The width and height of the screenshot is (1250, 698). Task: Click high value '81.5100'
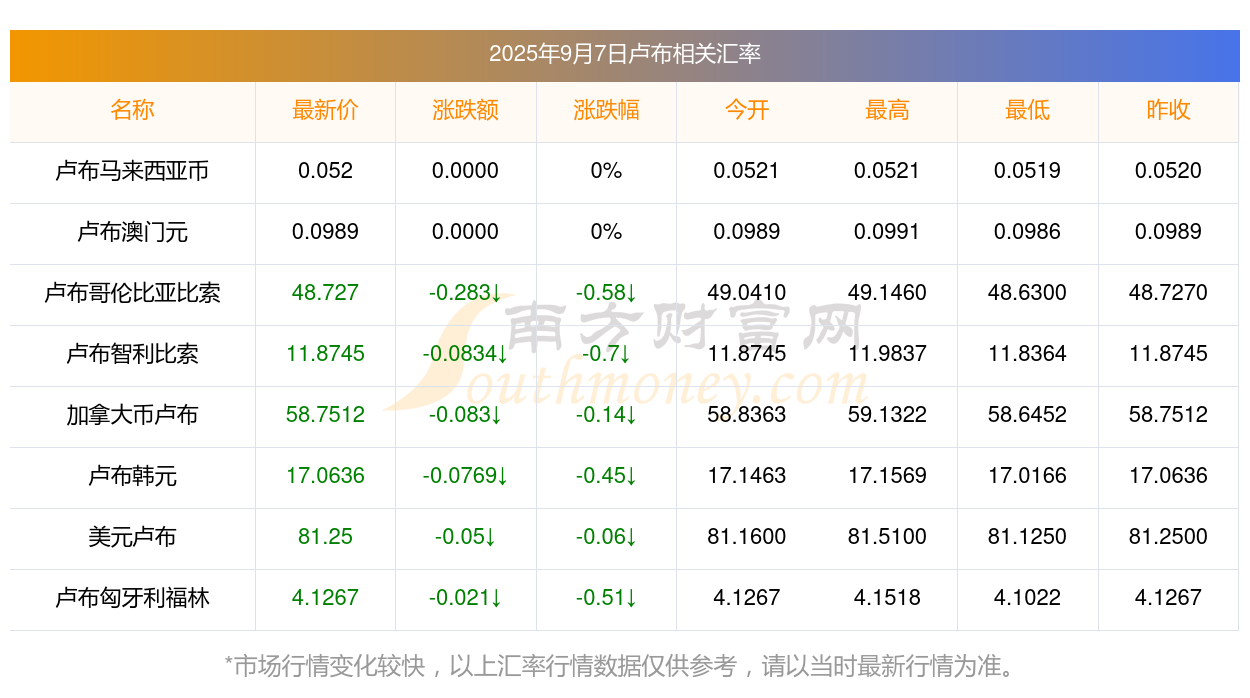(887, 537)
